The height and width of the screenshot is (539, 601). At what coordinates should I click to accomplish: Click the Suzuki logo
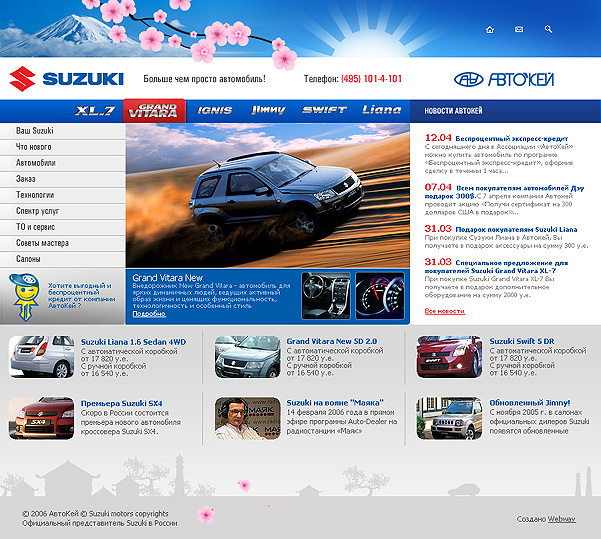click(x=67, y=79)
